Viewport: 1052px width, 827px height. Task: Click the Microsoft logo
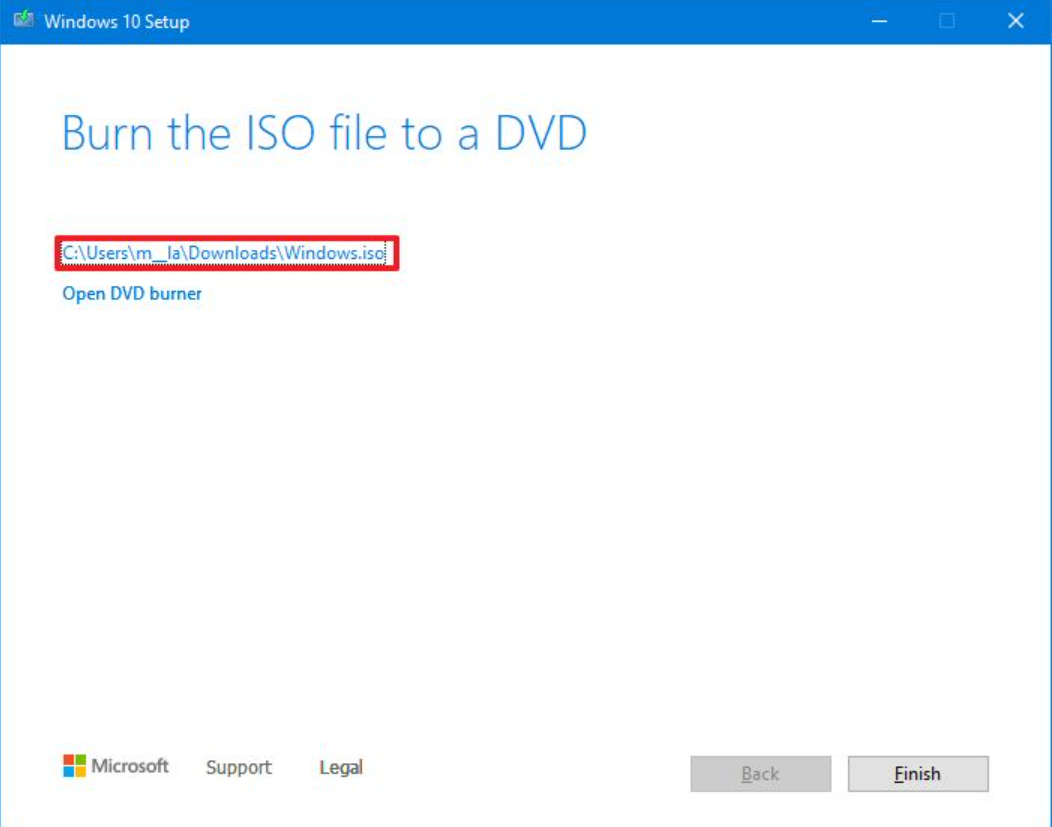[x=115, y=765]
